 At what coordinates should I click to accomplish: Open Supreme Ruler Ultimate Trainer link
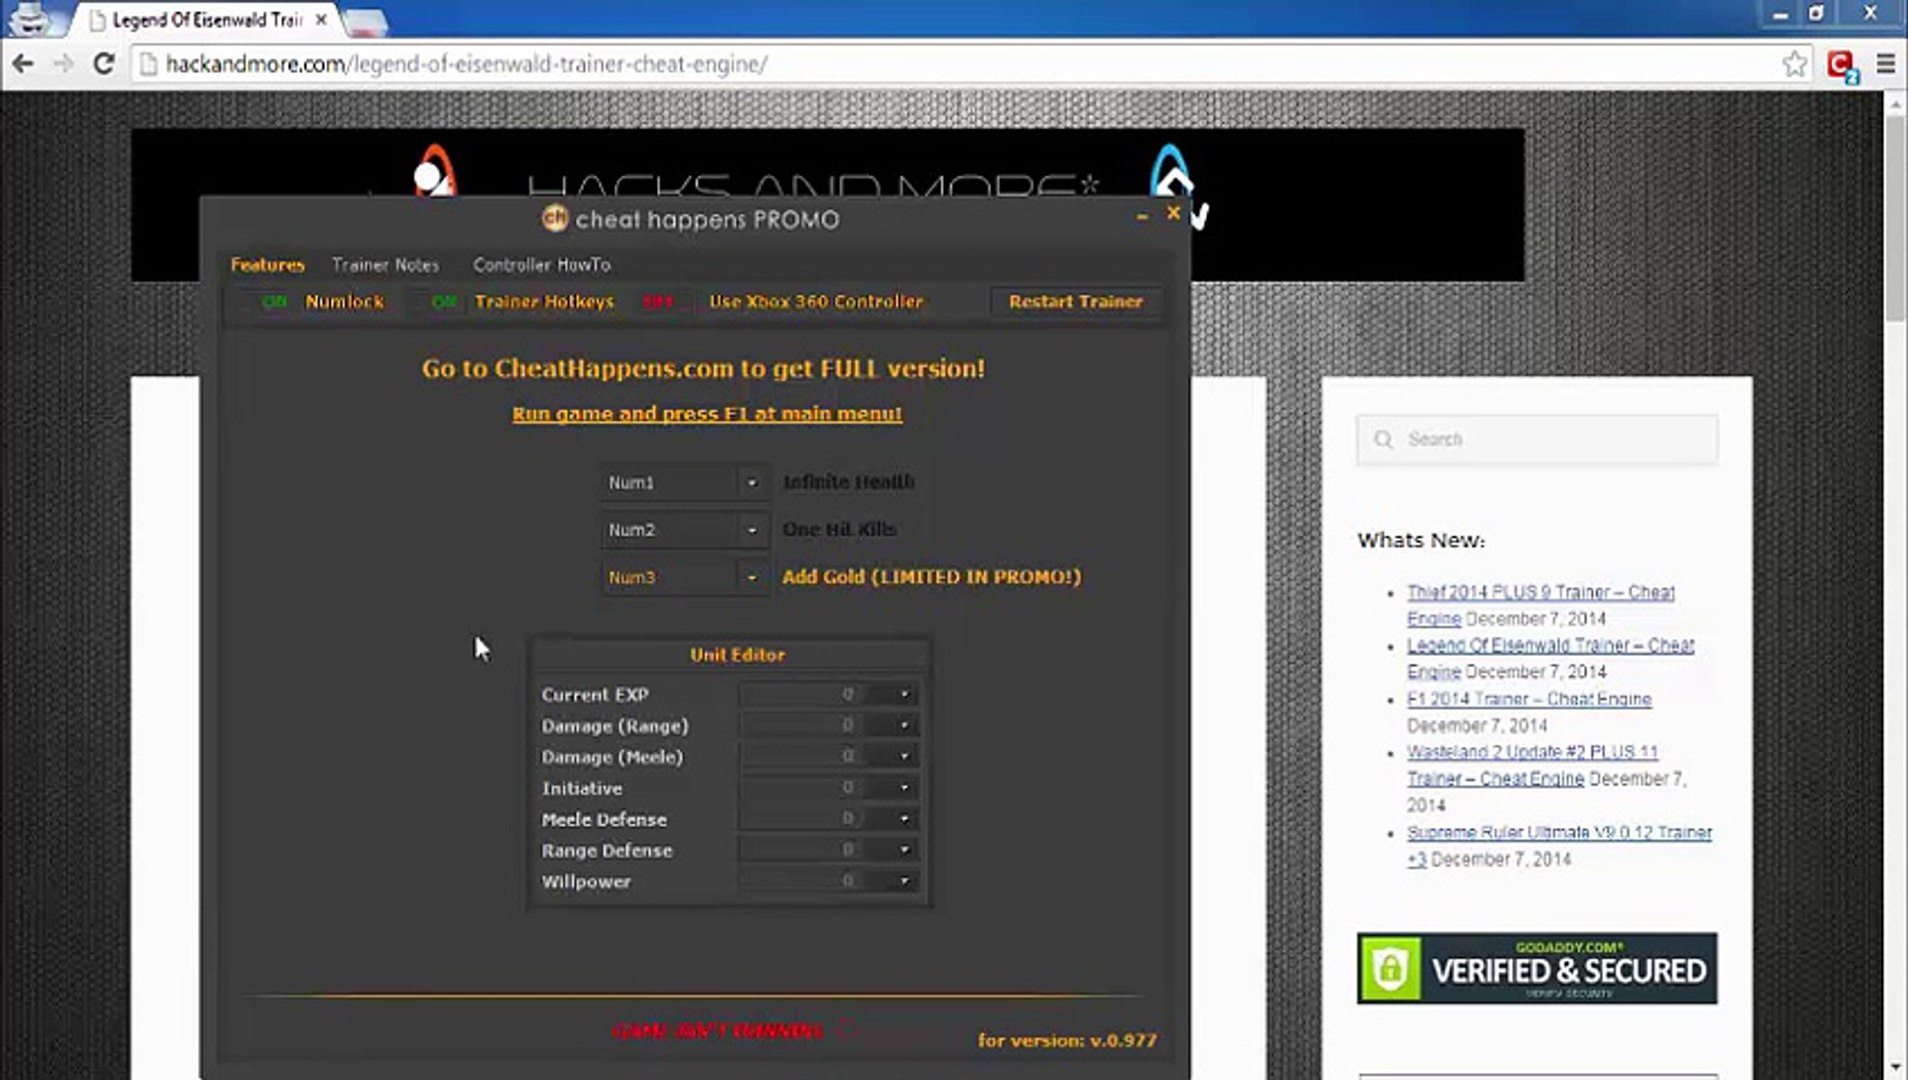point(1559,845)
